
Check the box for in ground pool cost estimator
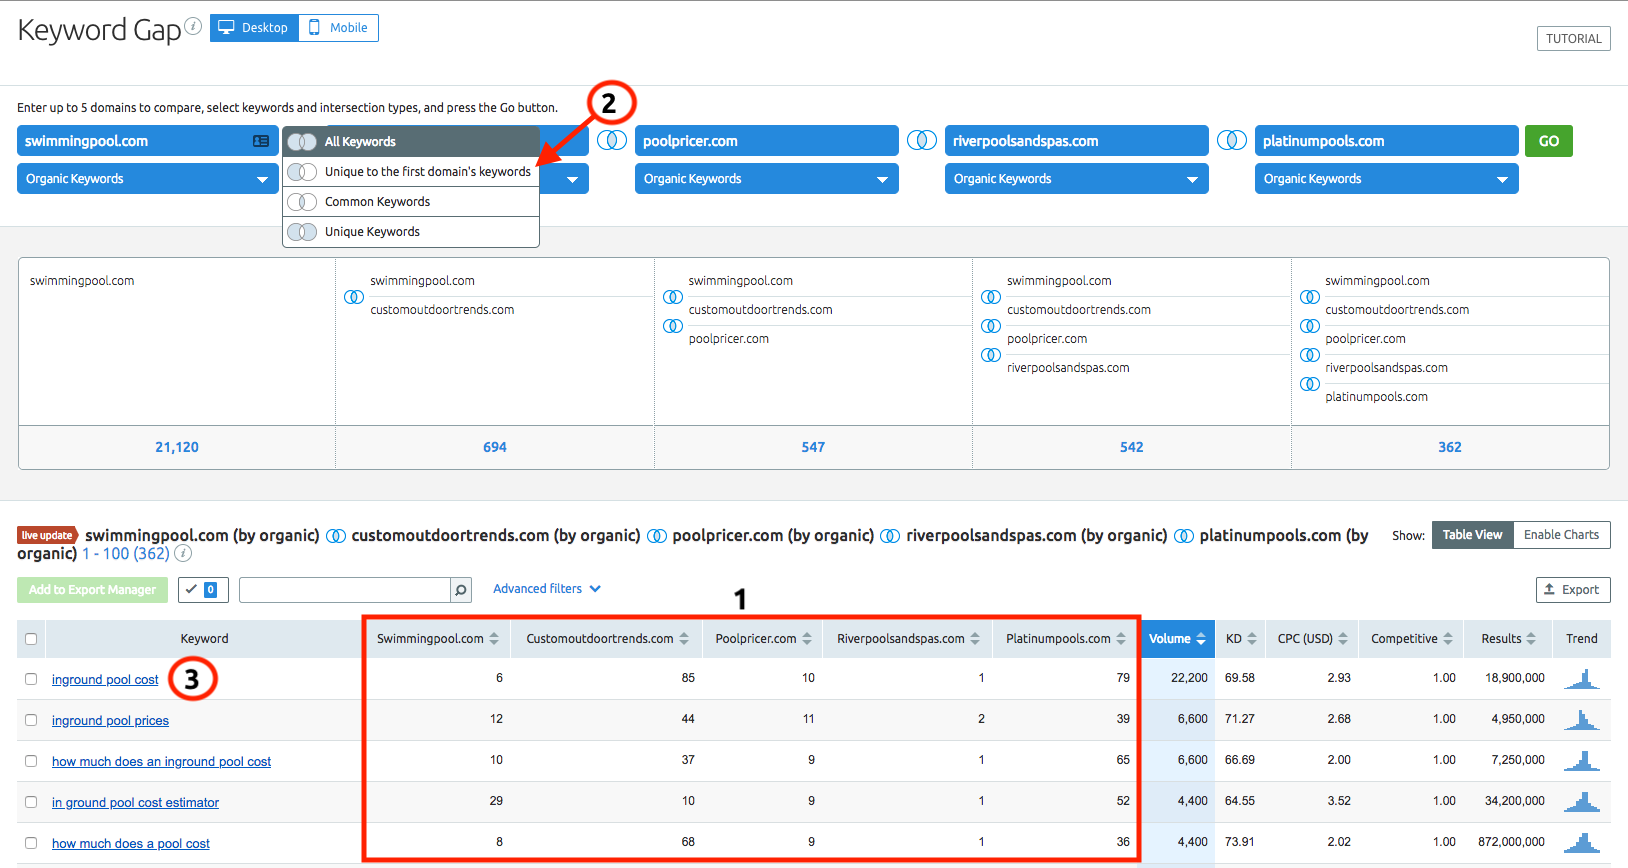[31, 802]
